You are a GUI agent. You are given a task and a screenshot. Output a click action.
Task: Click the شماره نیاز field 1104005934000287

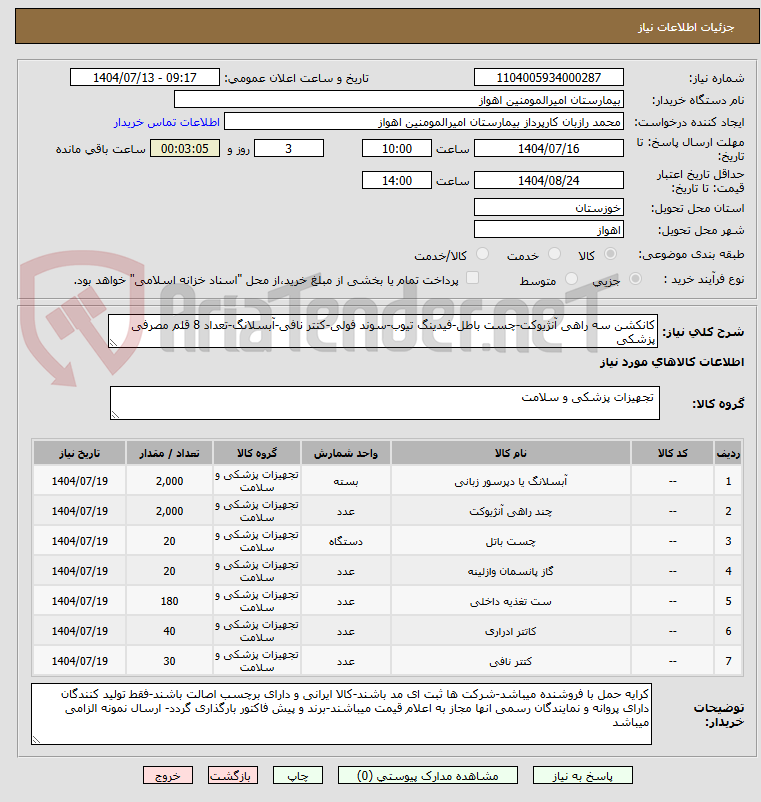pos(549,77)
